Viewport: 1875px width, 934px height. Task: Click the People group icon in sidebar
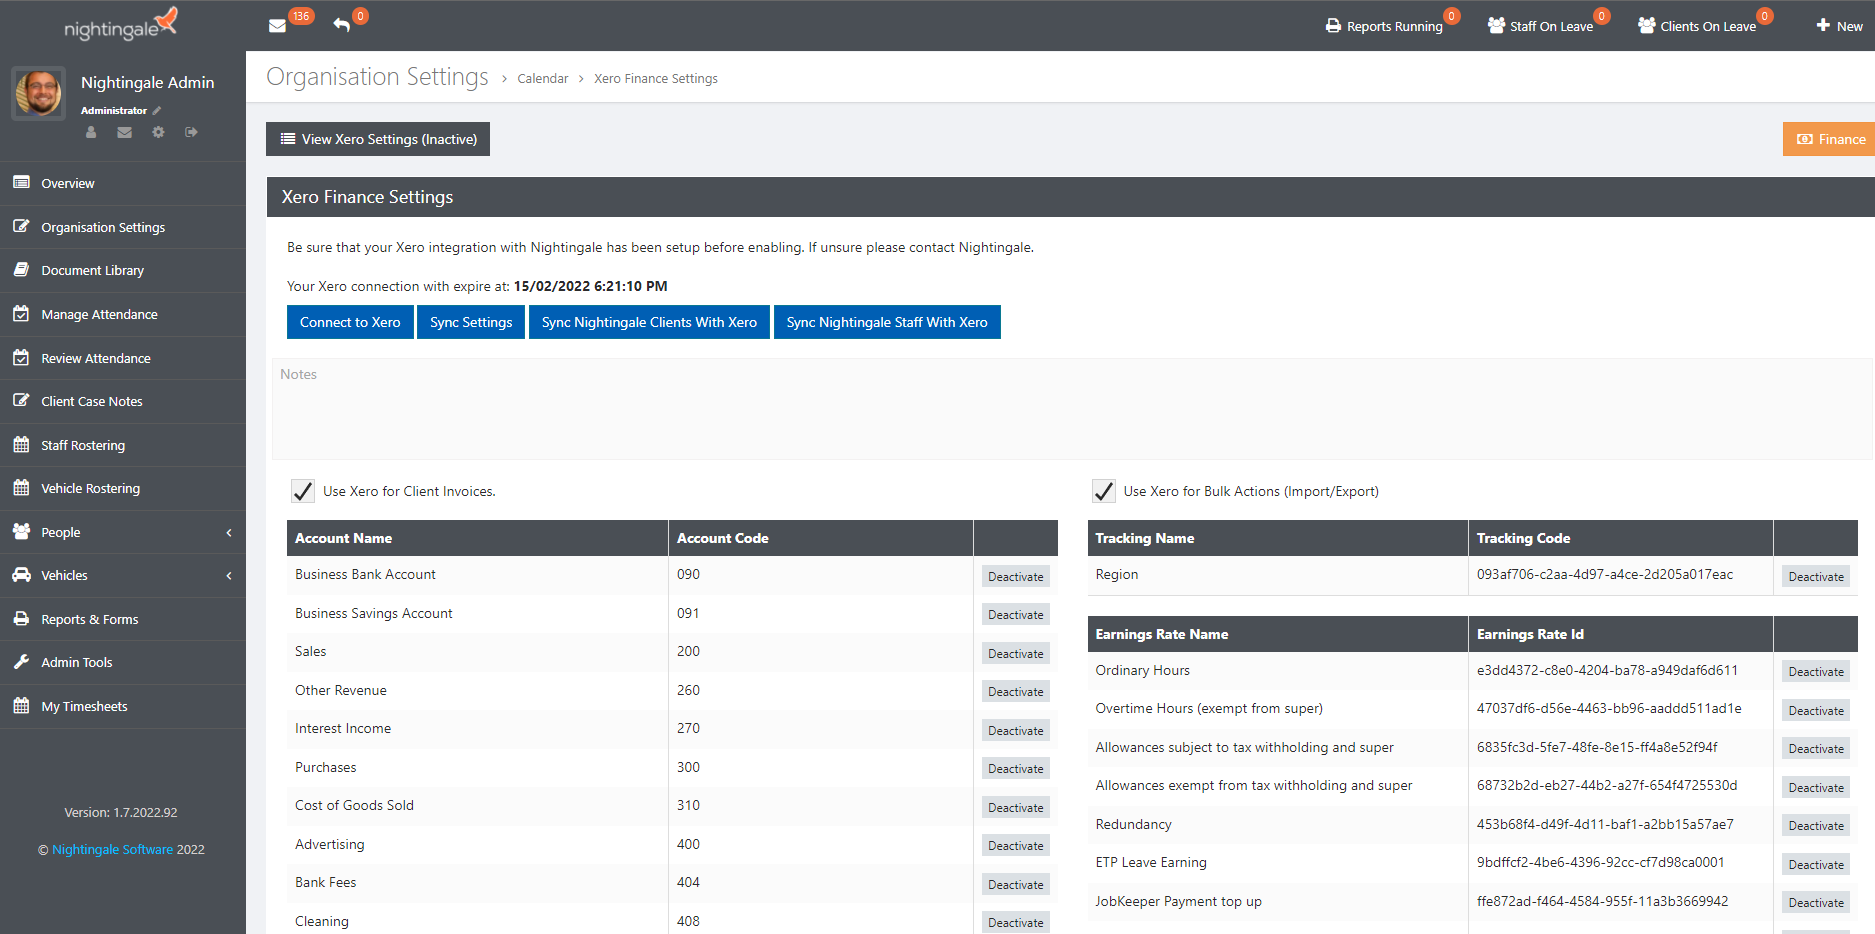(21, 532)
